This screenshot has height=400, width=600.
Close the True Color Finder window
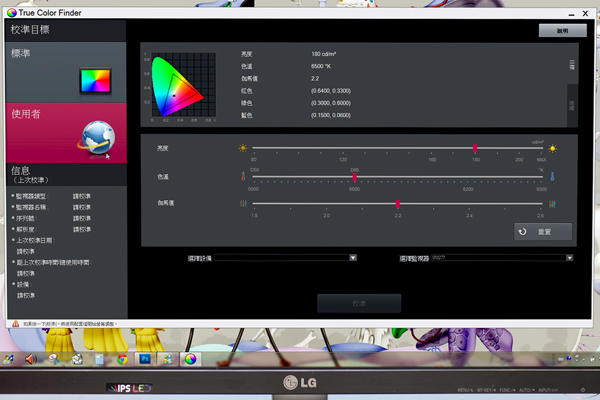pos(585,13)
